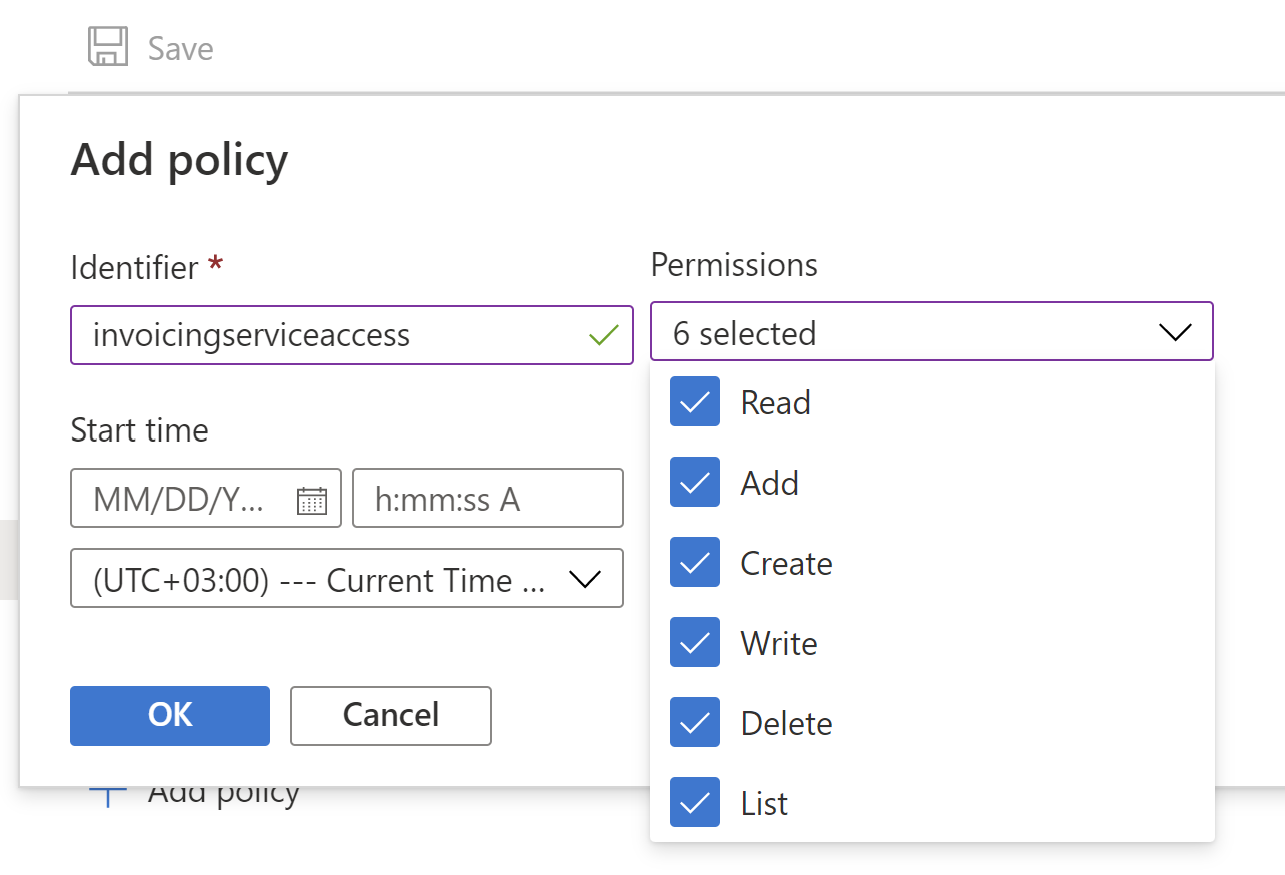Click the MM/DD/YYYY start date field
Screen dimensions: 1285x875
206,498
